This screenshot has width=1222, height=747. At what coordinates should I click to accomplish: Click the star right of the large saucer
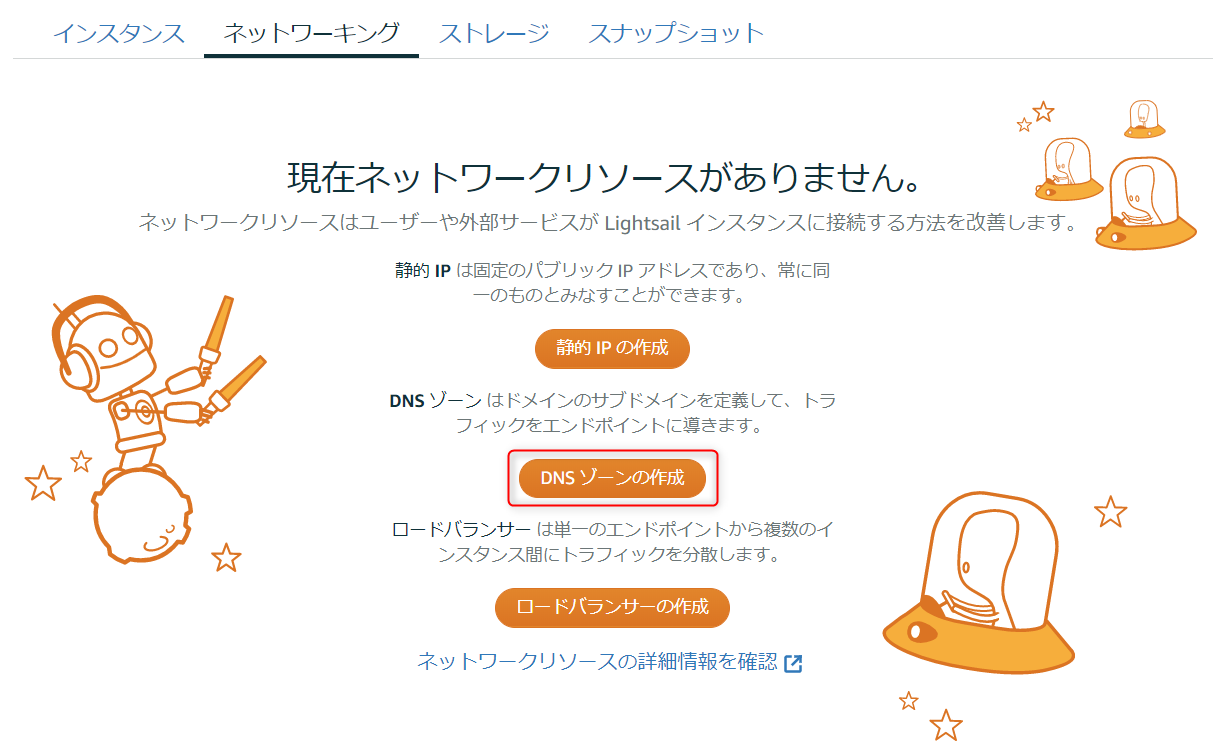[x=1110, y=511]
